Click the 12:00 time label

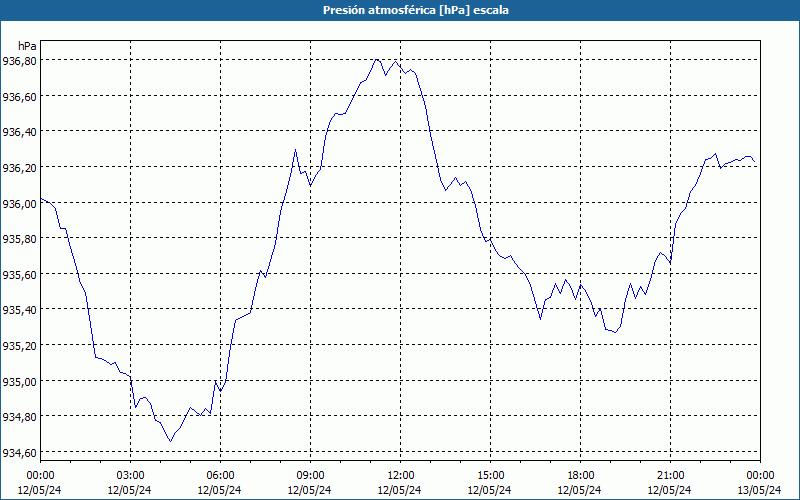pos(401,476)
